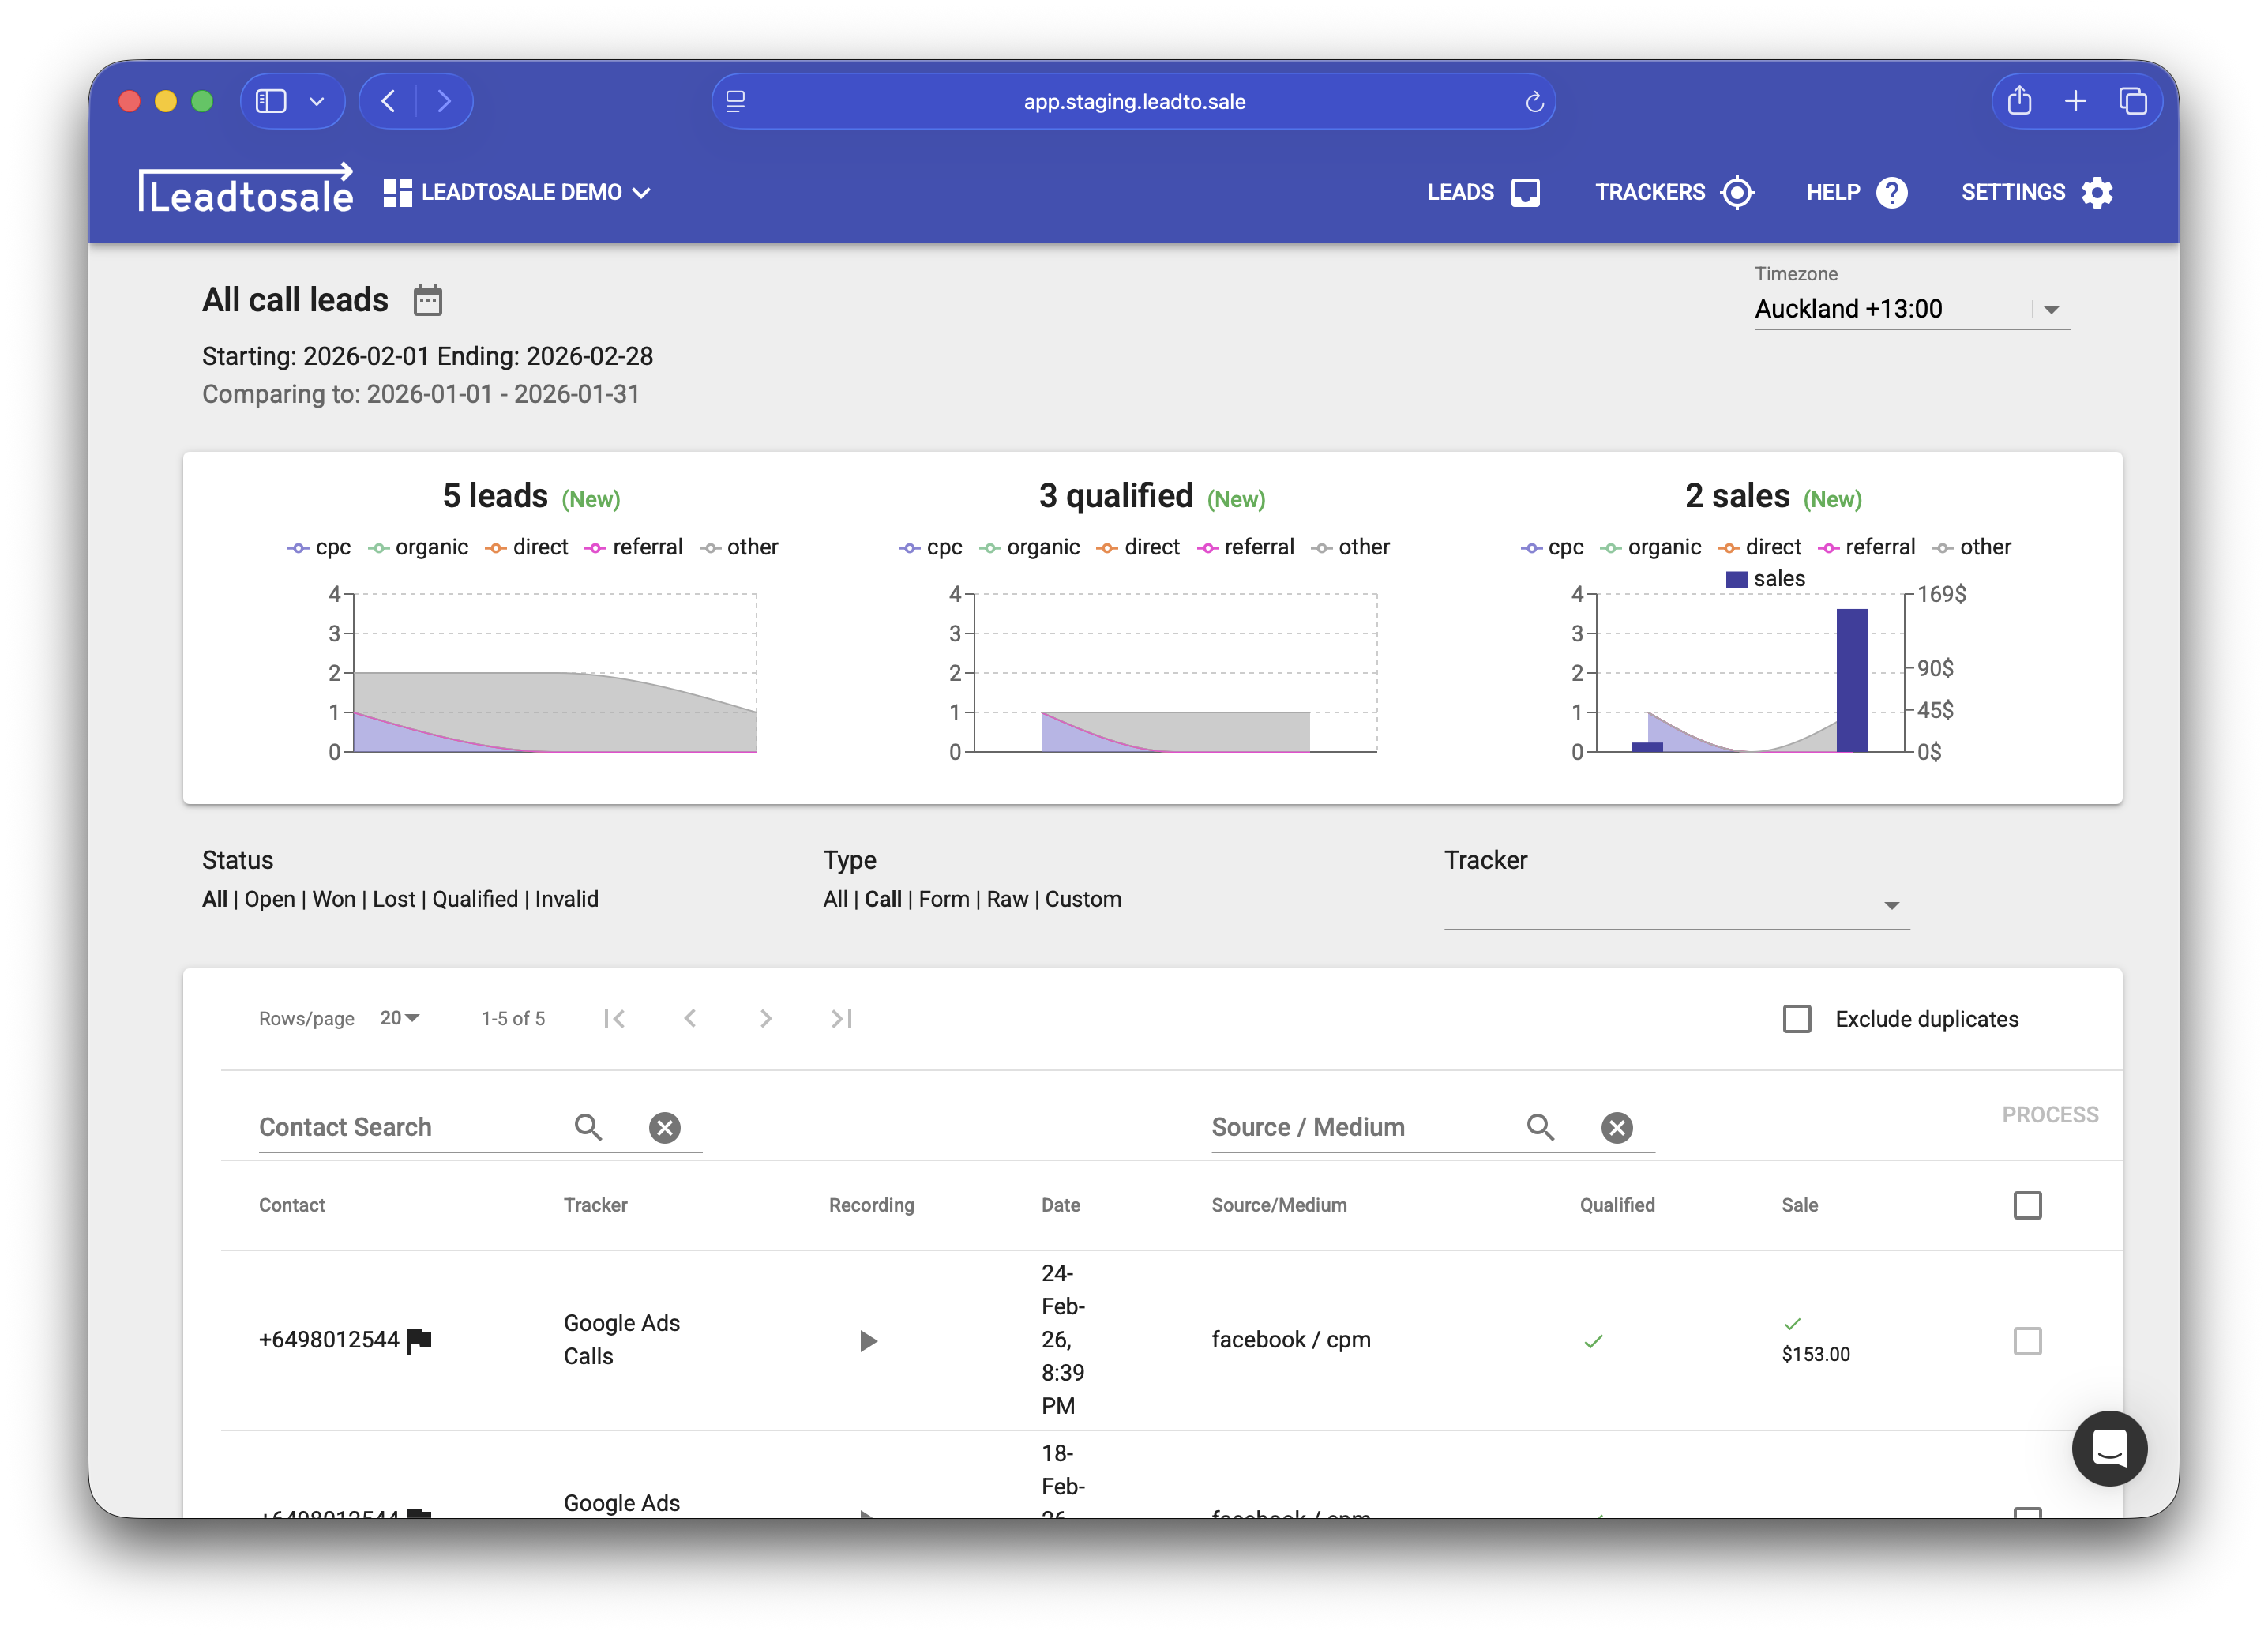Click the Source / Medium search magnifier

click(x=1540, y=1128)
